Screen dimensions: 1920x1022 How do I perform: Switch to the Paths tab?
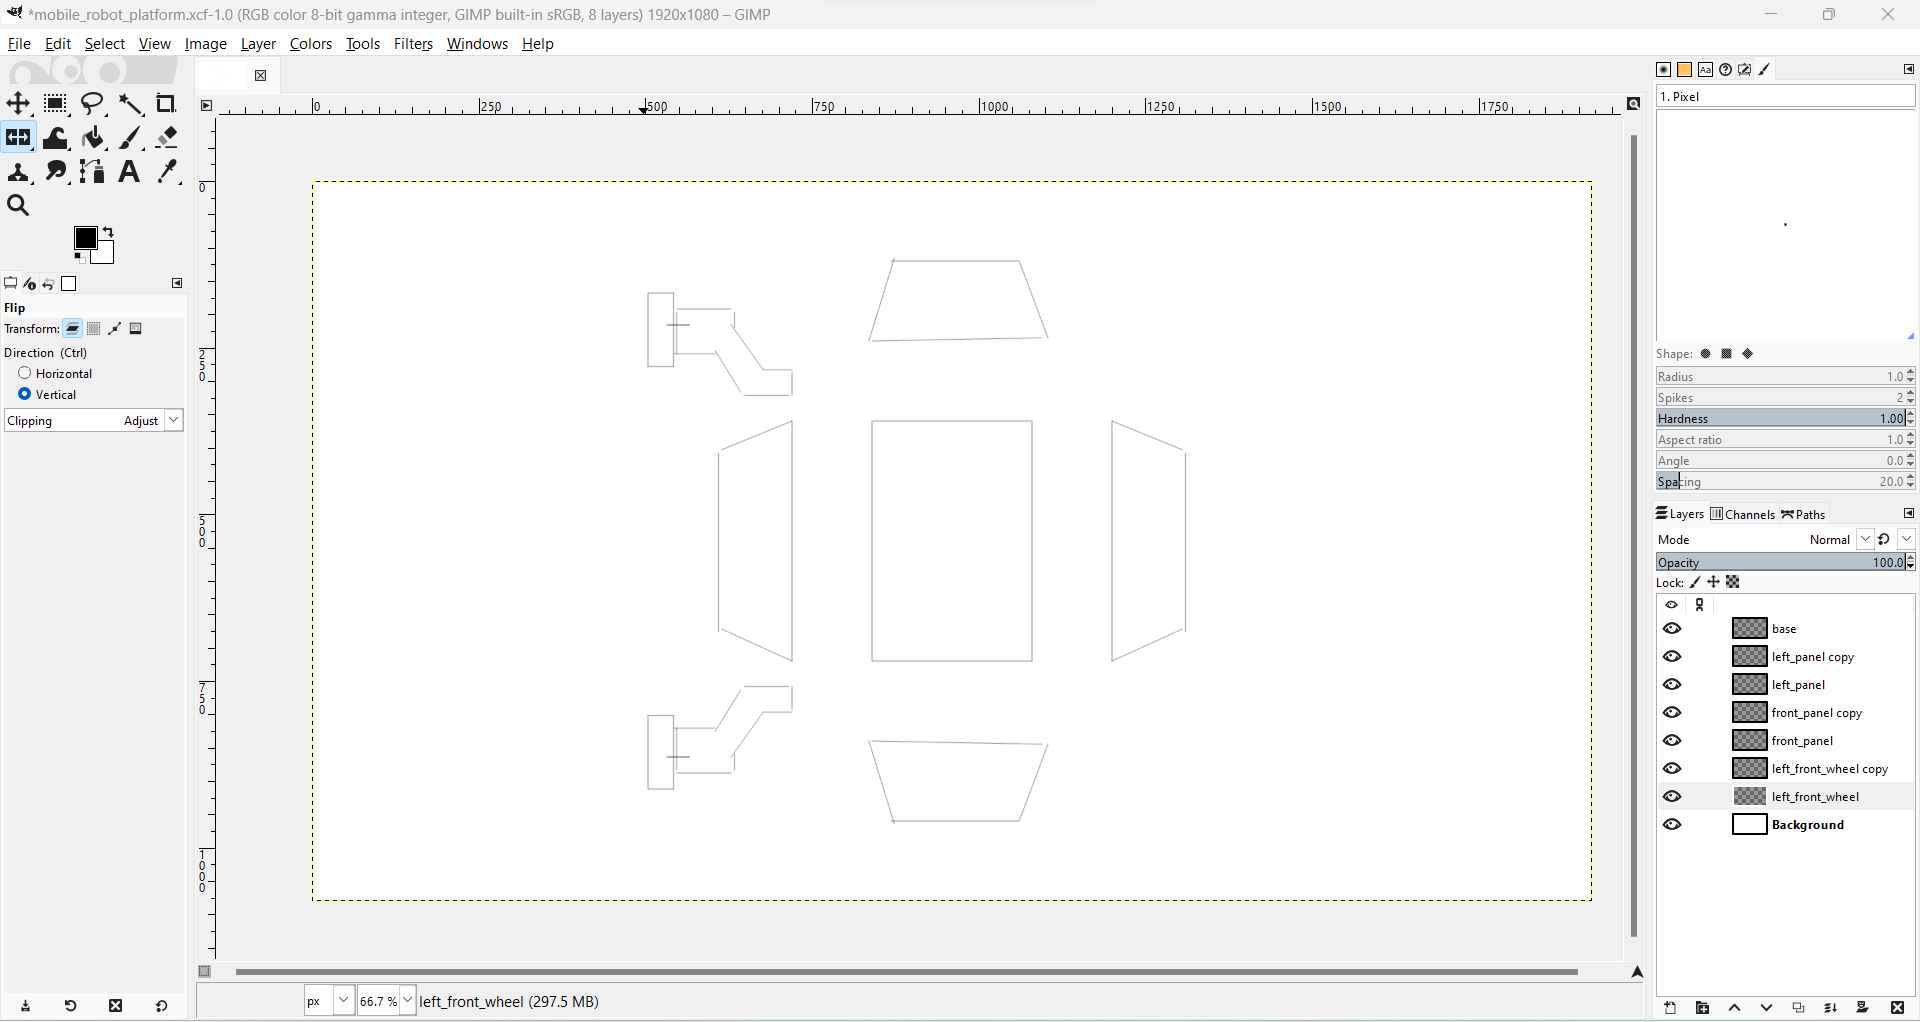1803,514
